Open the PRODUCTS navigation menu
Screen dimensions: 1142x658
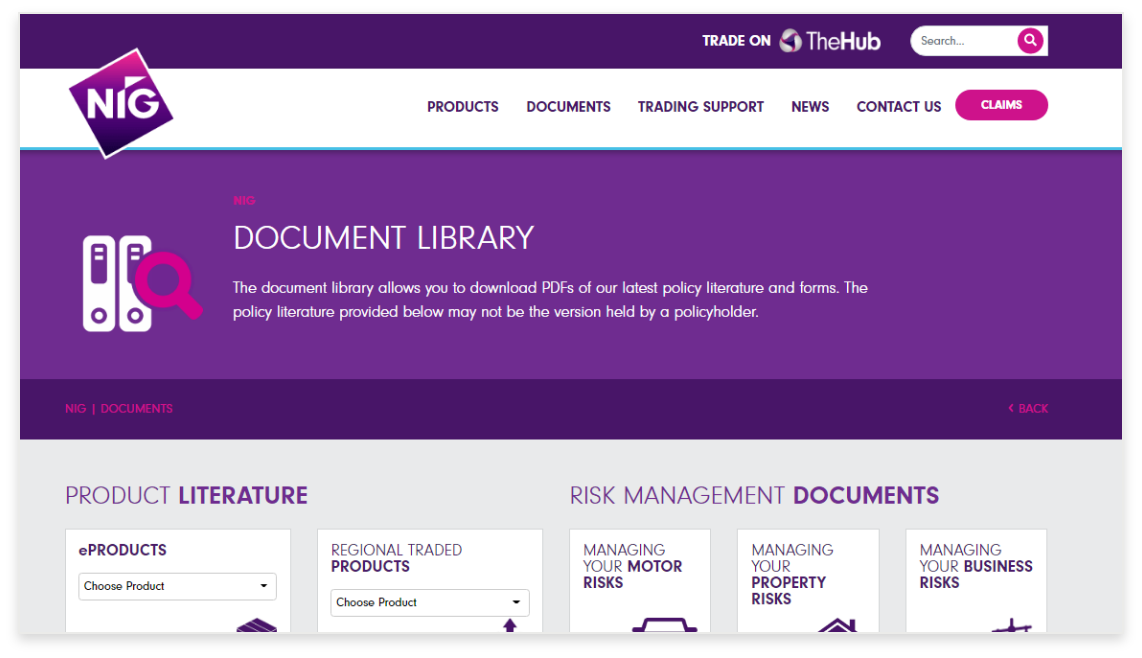(462, 106)
